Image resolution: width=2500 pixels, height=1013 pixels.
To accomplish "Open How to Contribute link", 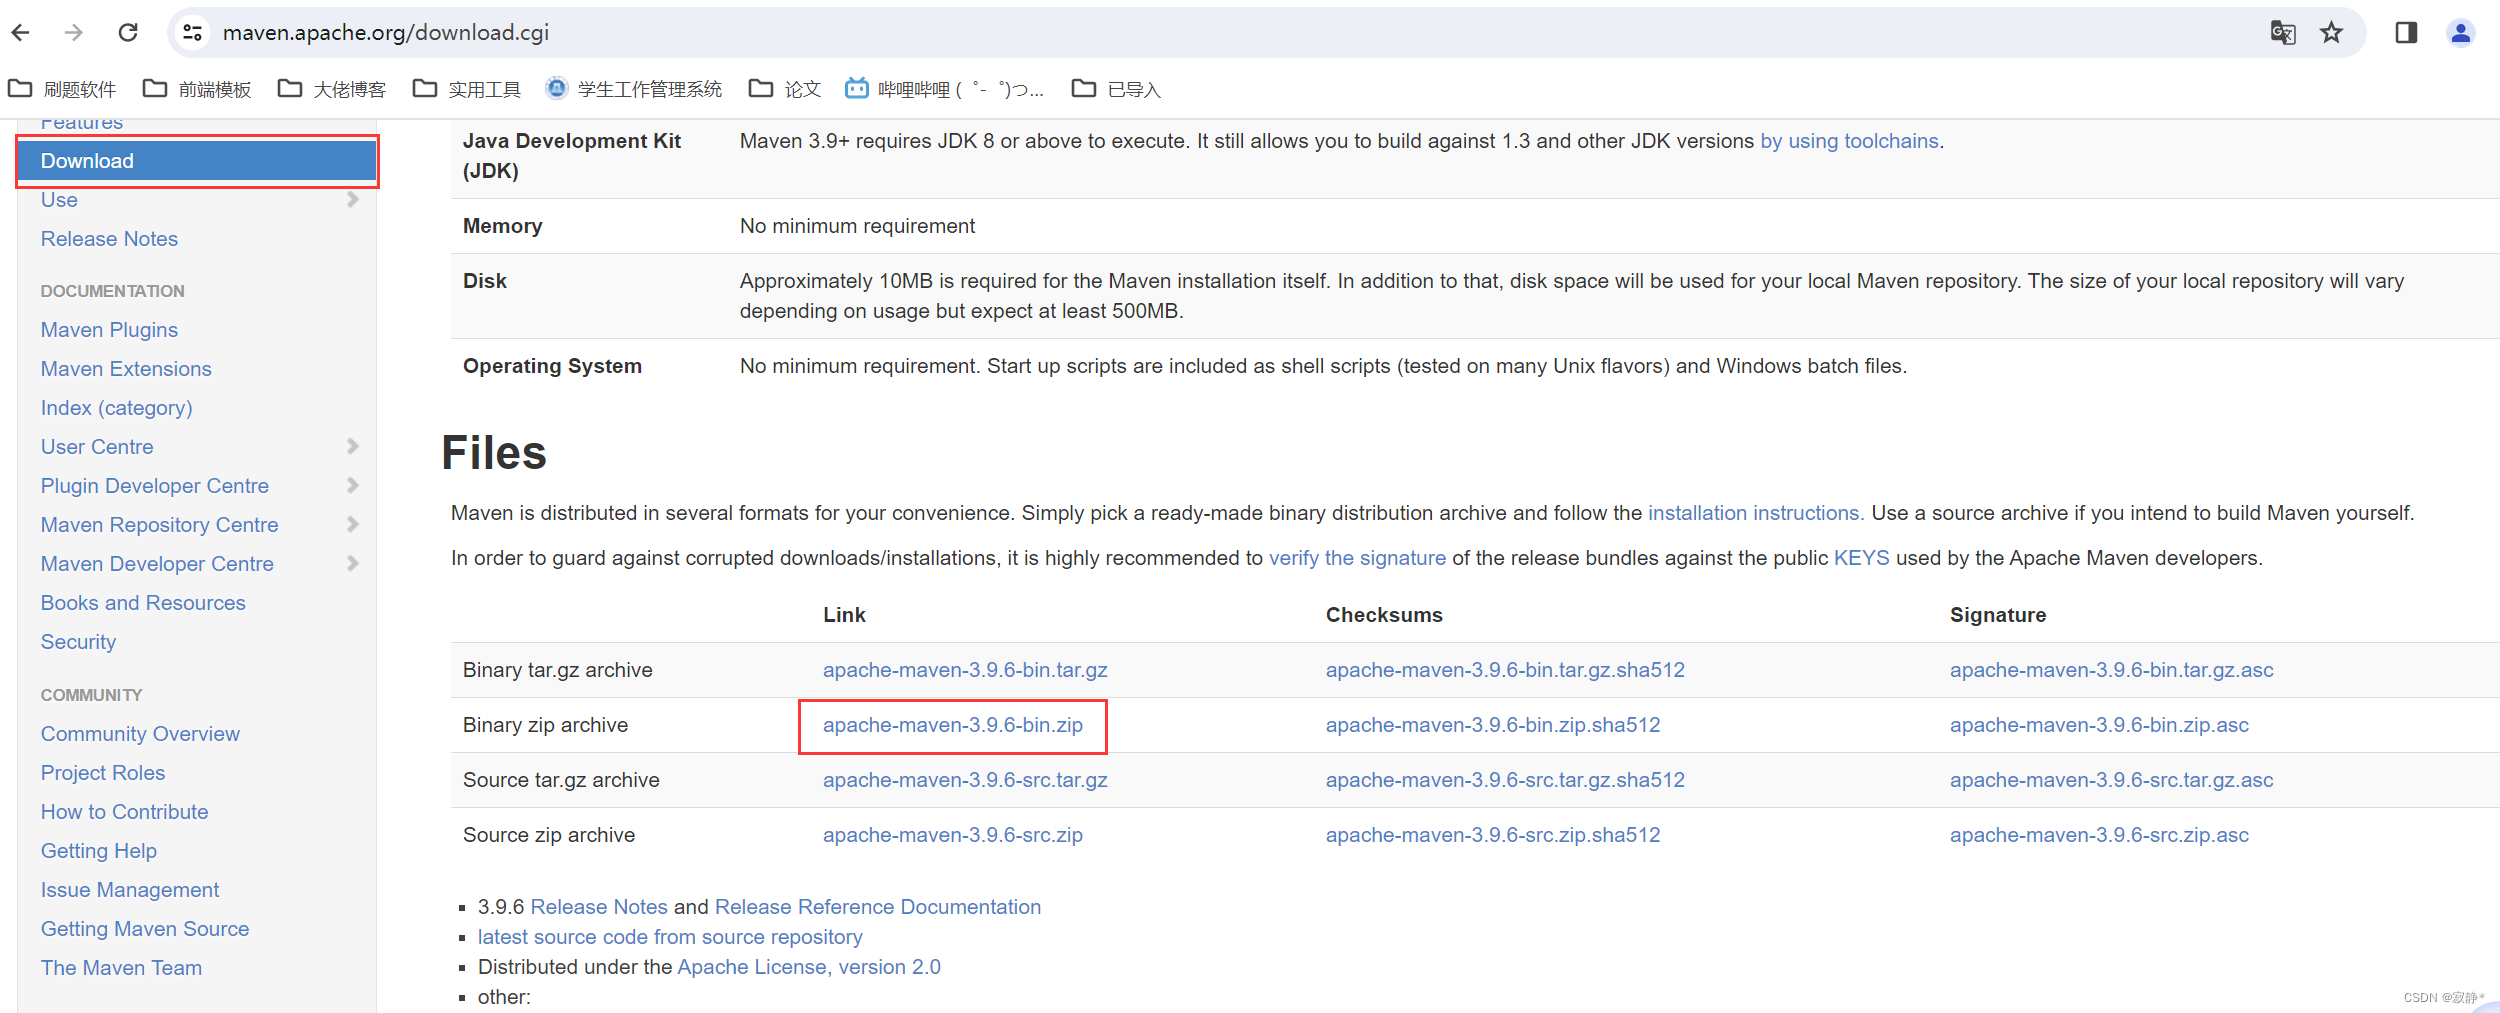I will point(125,812).
